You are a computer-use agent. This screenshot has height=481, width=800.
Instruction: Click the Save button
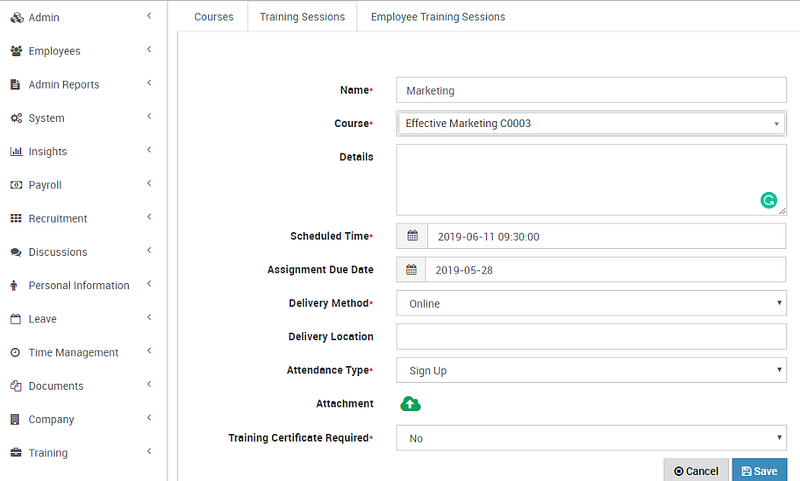point(759,471)
